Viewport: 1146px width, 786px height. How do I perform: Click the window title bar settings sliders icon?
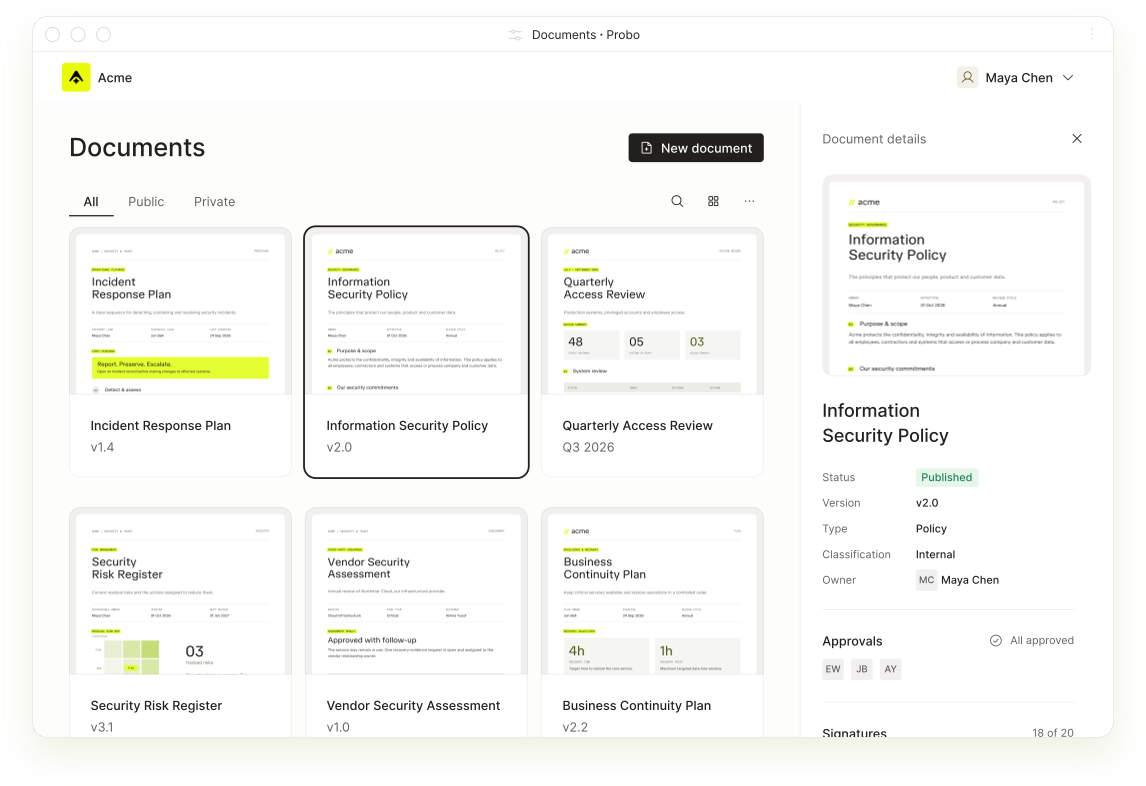click(x=515, y=34)
